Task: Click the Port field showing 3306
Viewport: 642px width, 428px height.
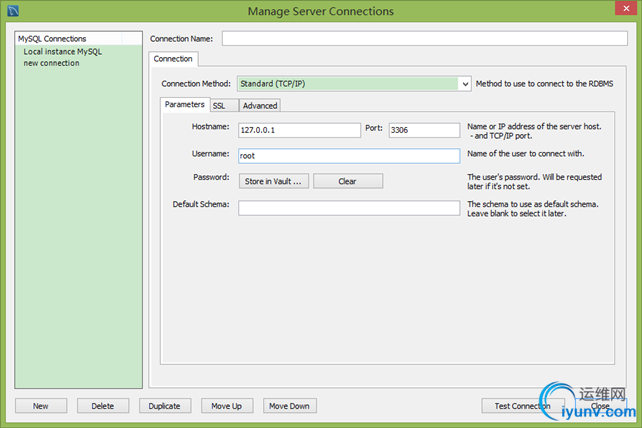Action: (424, 130)
